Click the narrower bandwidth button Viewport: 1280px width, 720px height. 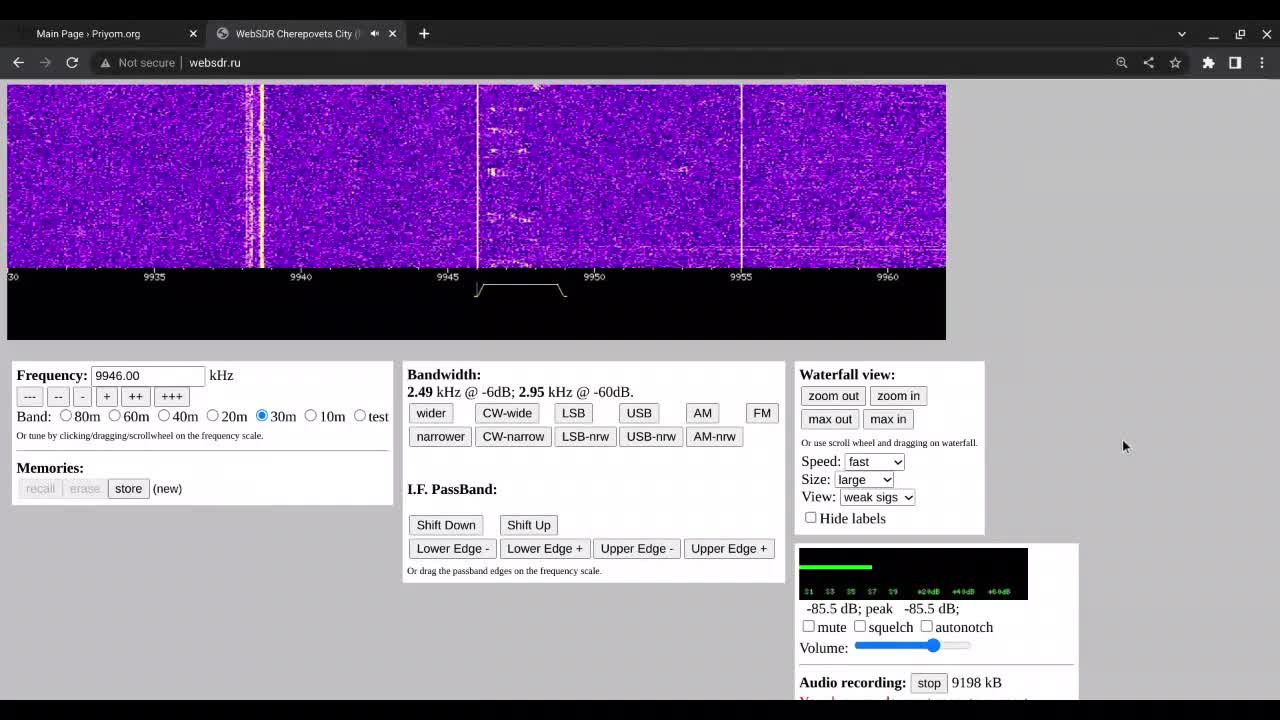(441, 437)
